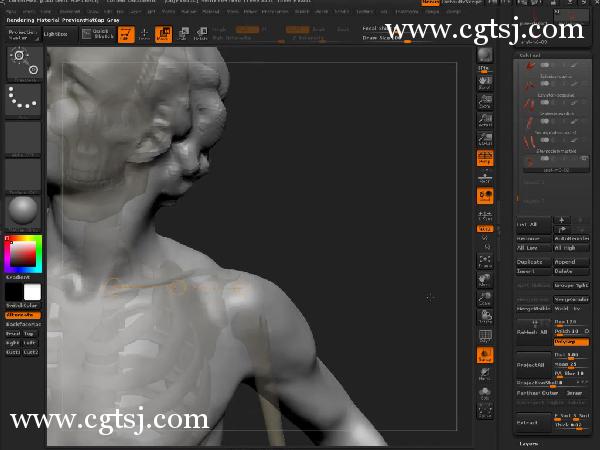Click the curved move arrow below up arrow
This screenshot has width=600, height=450.
pos(561,229)
